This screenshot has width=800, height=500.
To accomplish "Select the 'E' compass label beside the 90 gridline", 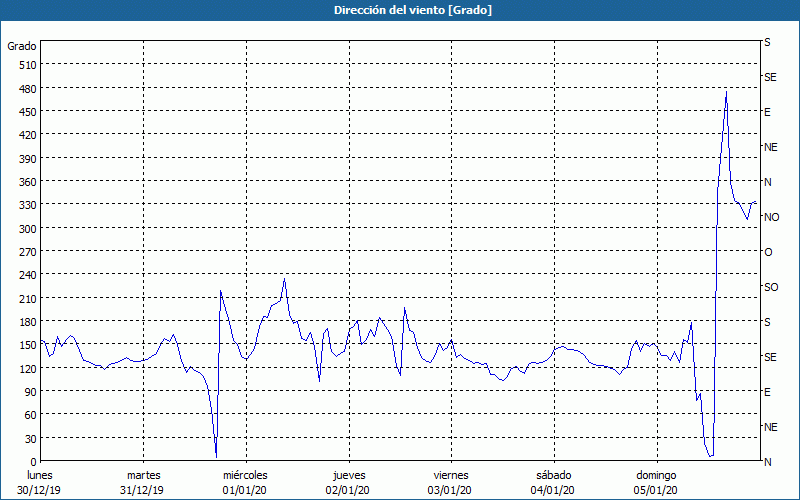I will click(x=767, y=392).
